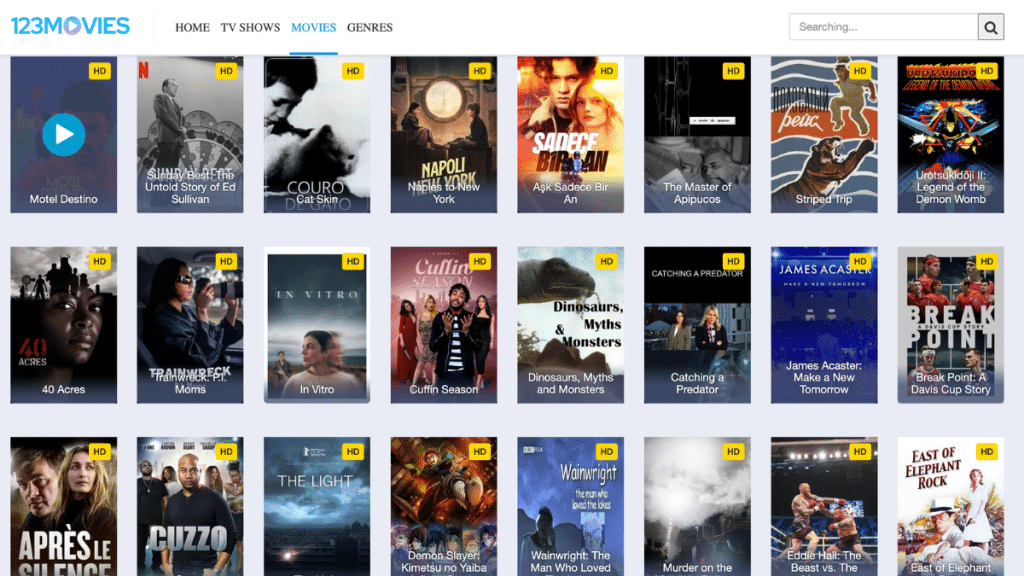
Task: Click 'Wainwright: The Man Who Loved' title
Action: point(570,562)
